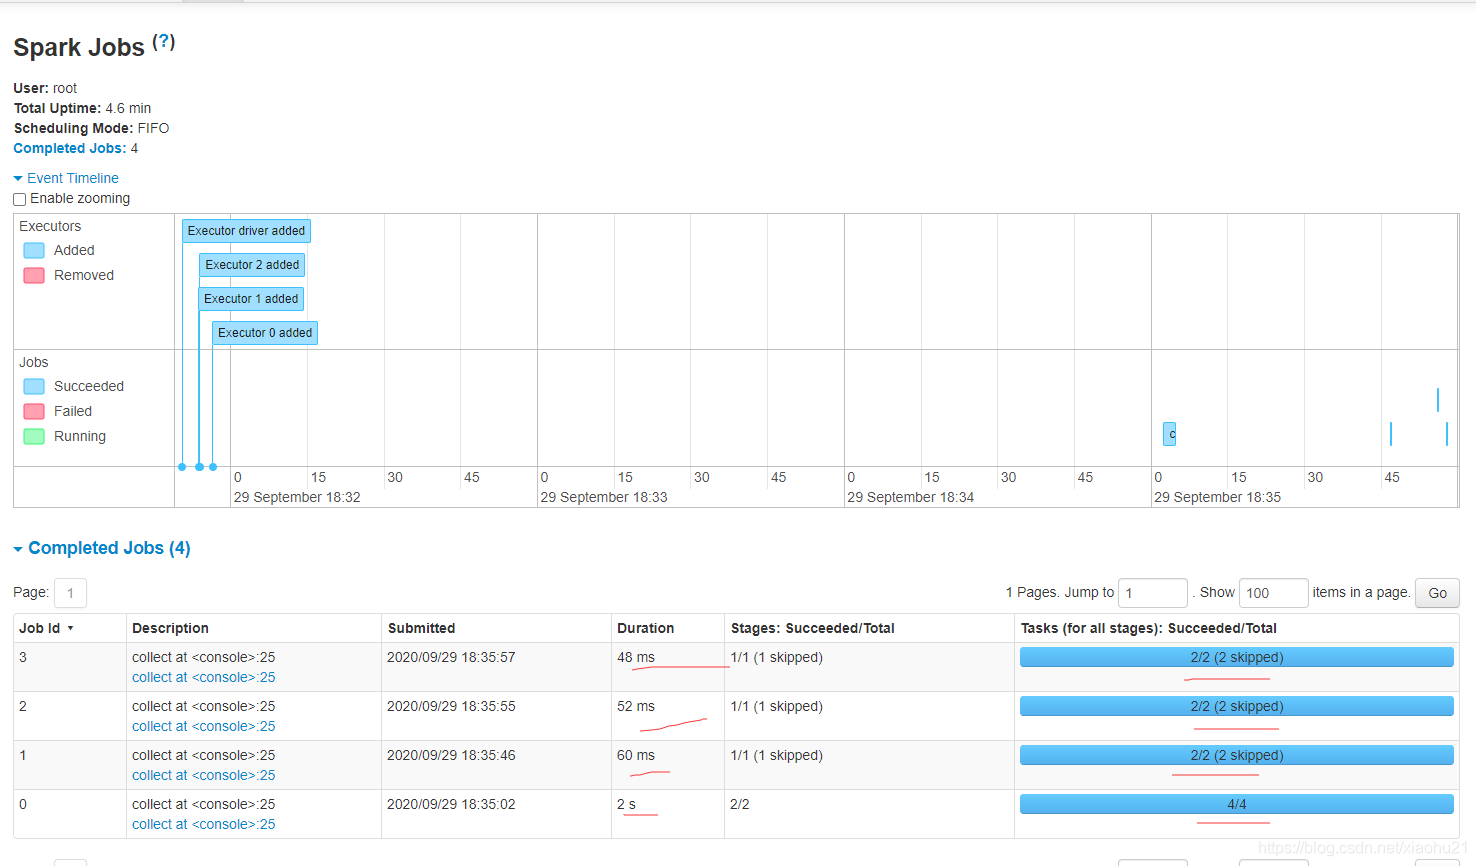Click timeline label '29 September 18:32'
This screenshot has width=1476, height=866.
click(297, 497)
